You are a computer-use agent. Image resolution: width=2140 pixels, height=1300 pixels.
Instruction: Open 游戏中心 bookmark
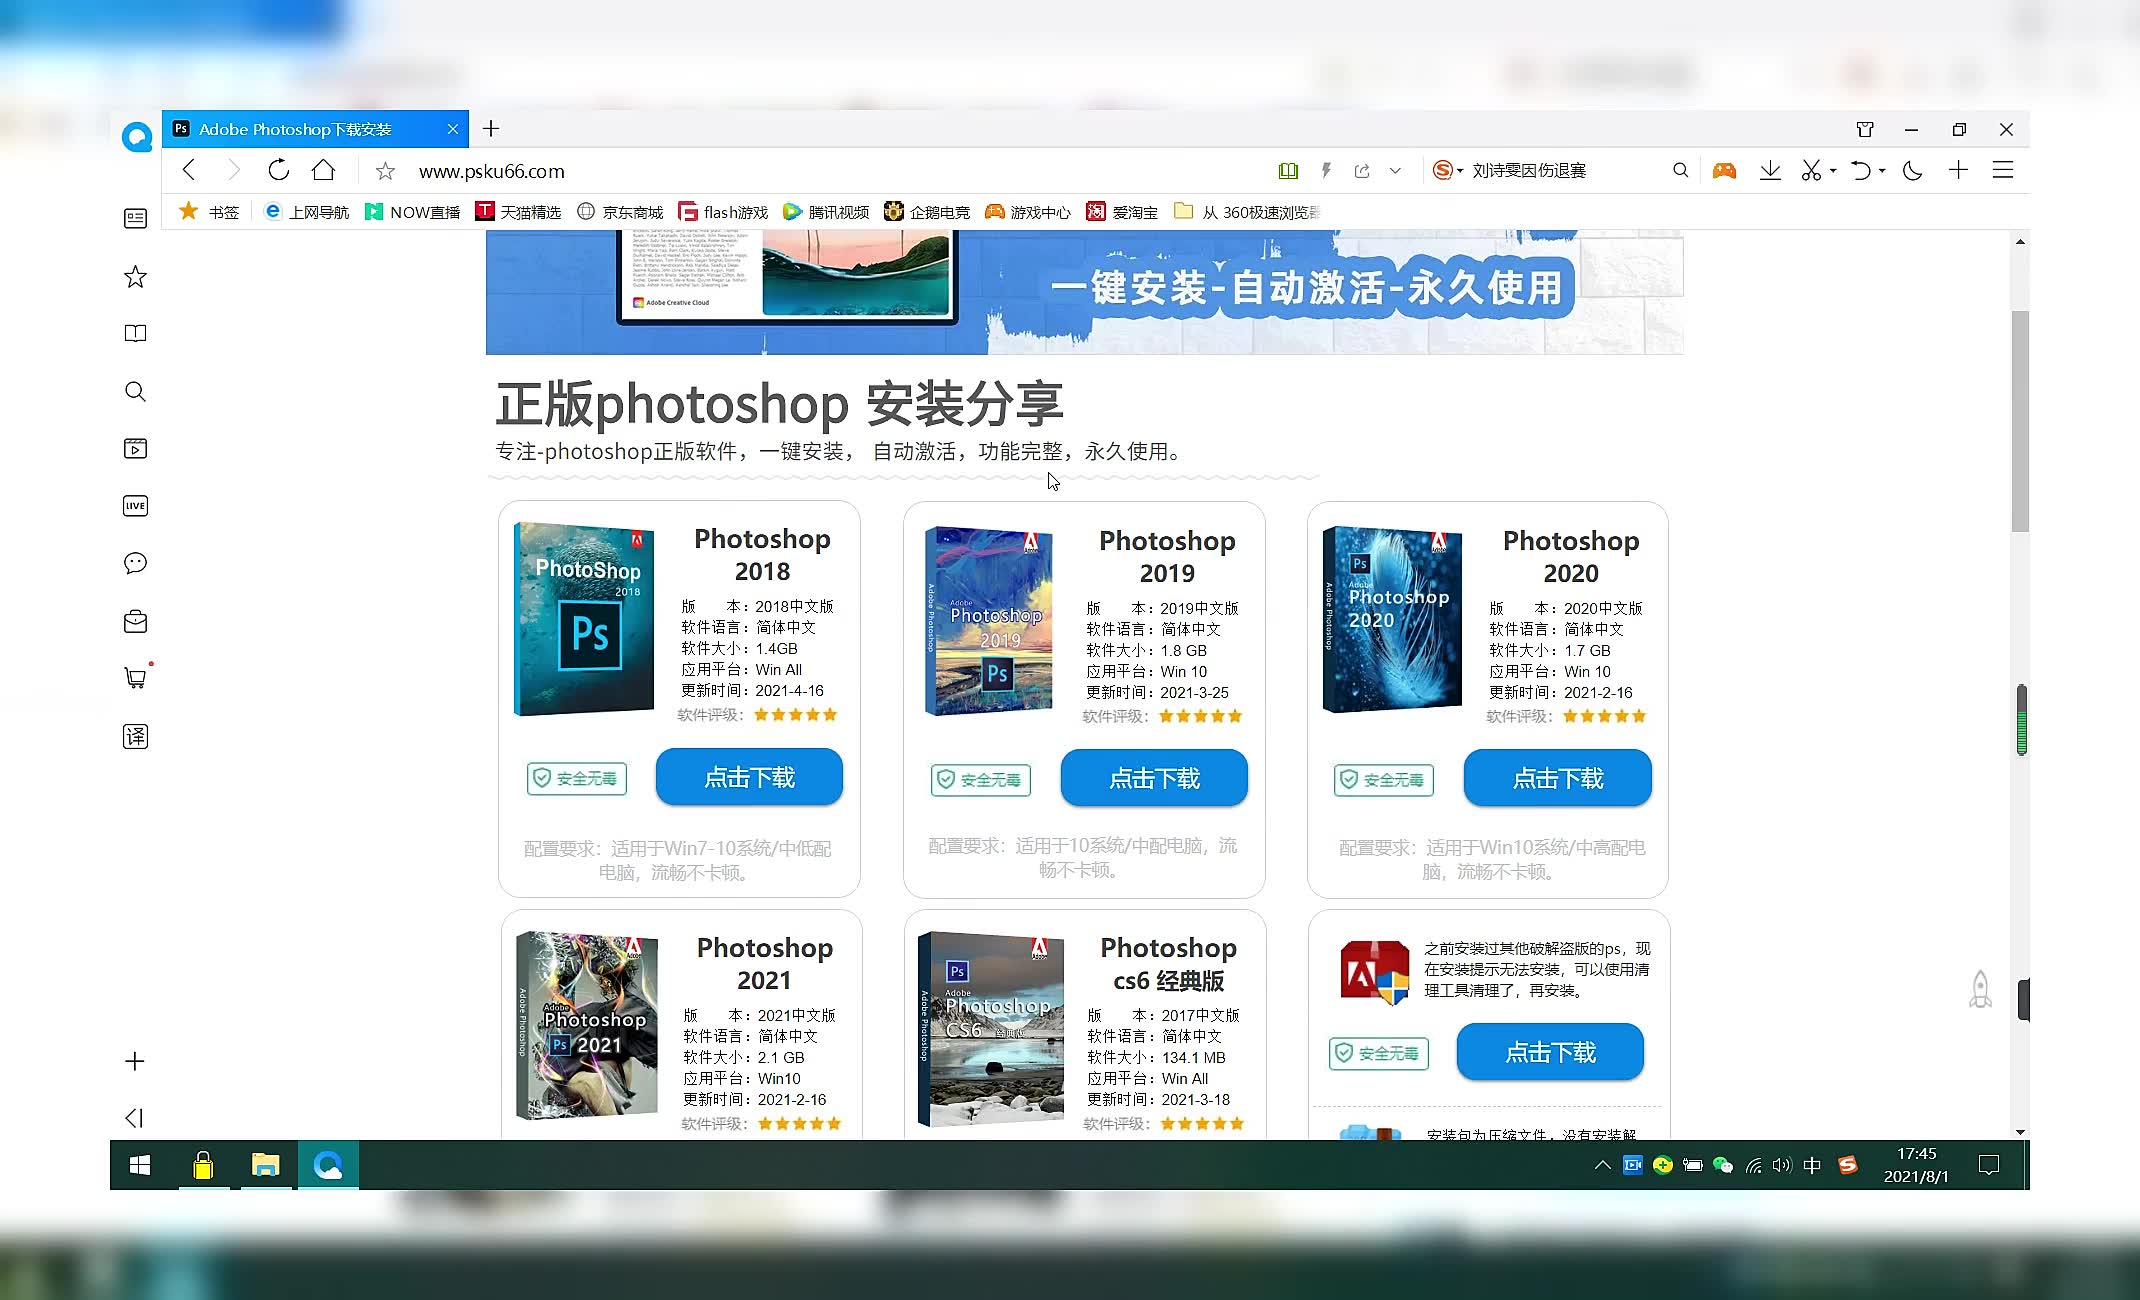(1028, 212)
